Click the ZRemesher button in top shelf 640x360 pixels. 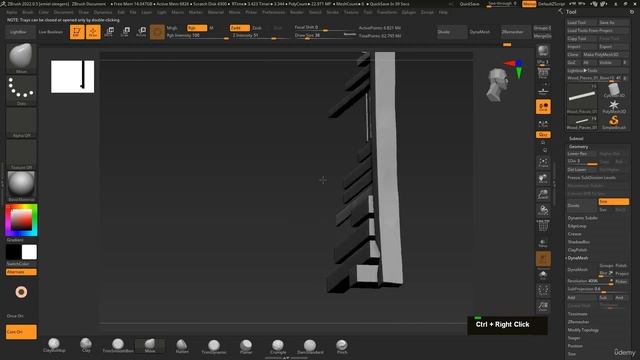point(516,32)
